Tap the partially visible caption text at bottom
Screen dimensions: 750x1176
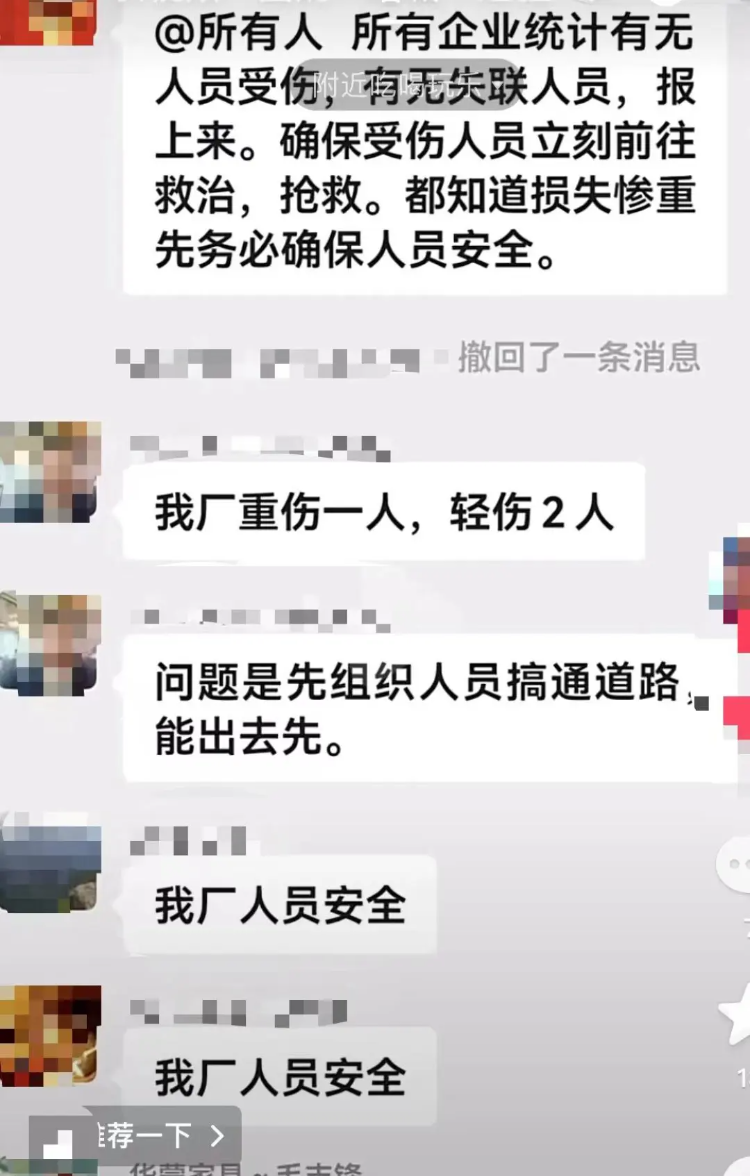[245, 1168]
